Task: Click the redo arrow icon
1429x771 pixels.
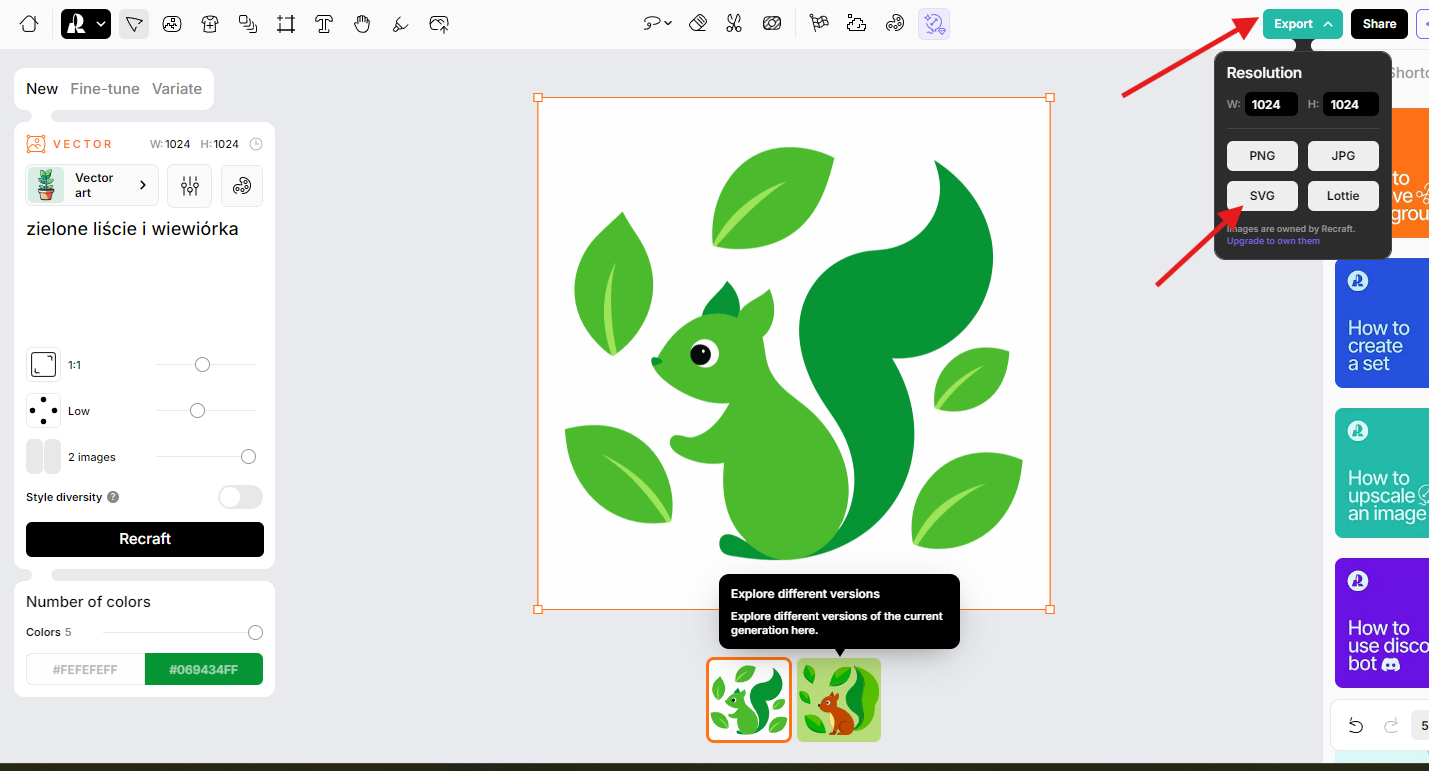Action: tap(1391, 726)
